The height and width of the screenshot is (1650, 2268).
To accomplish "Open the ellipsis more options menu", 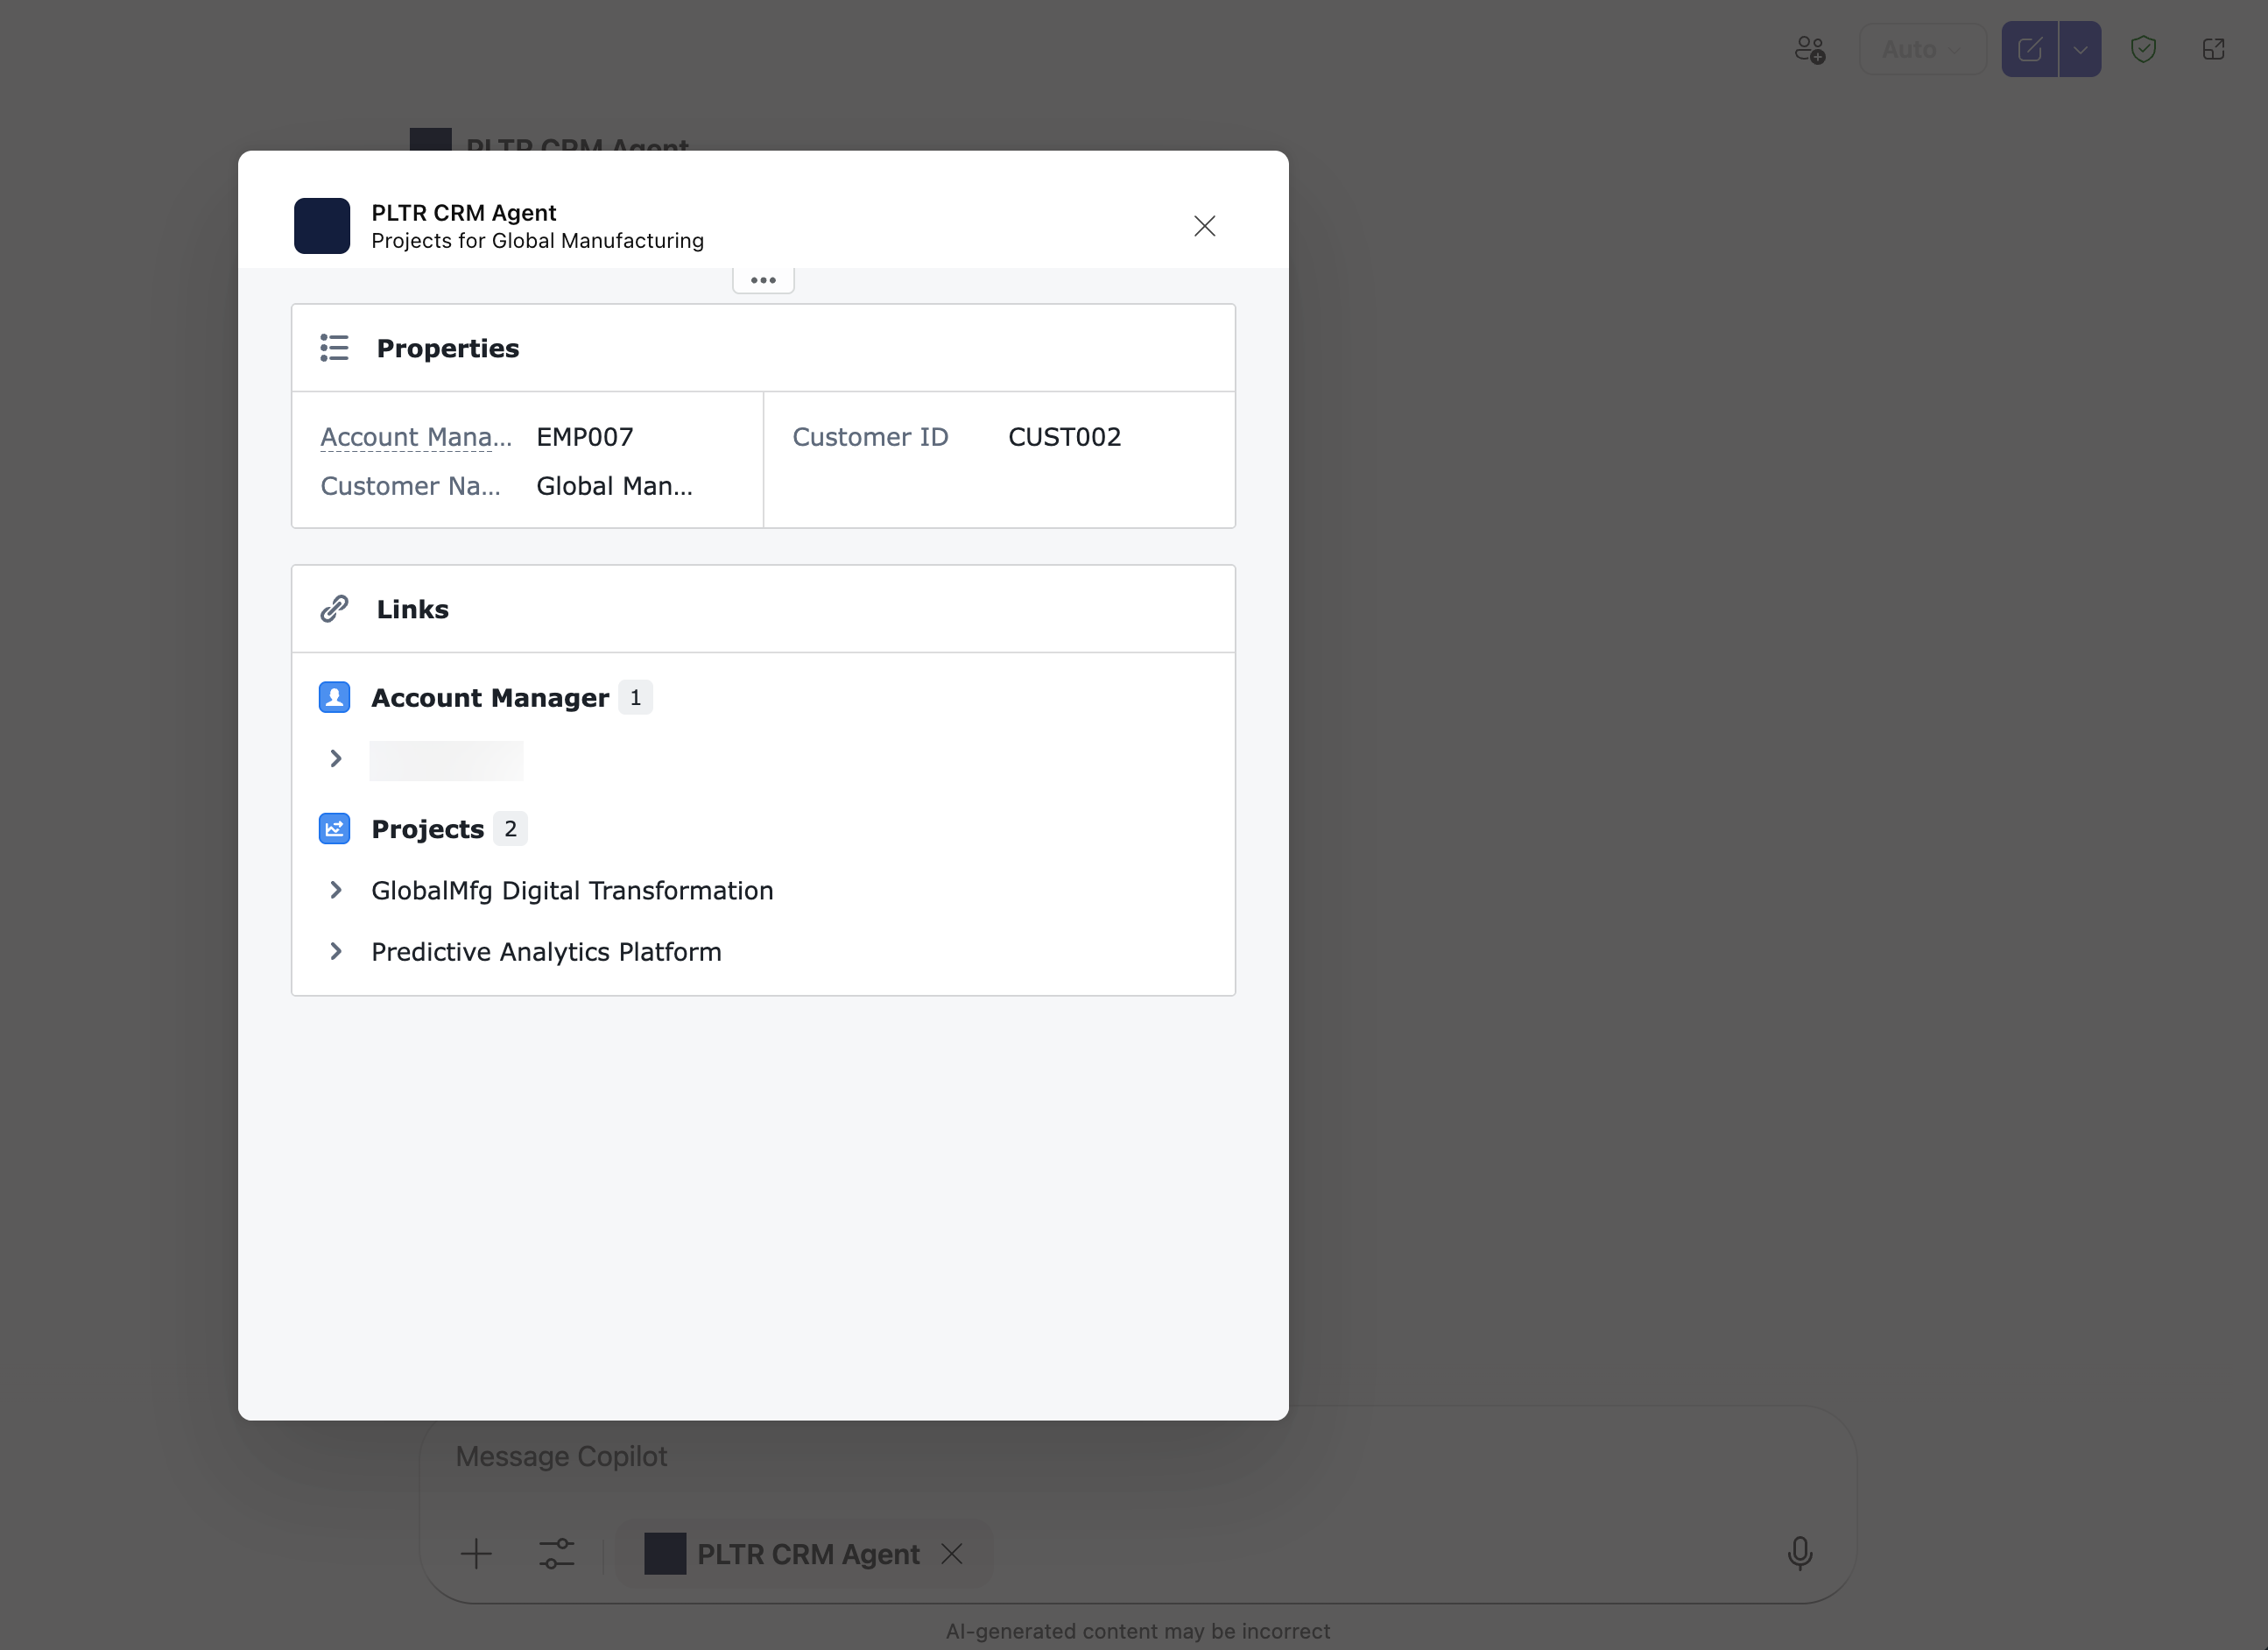I will tap(762, 279).
